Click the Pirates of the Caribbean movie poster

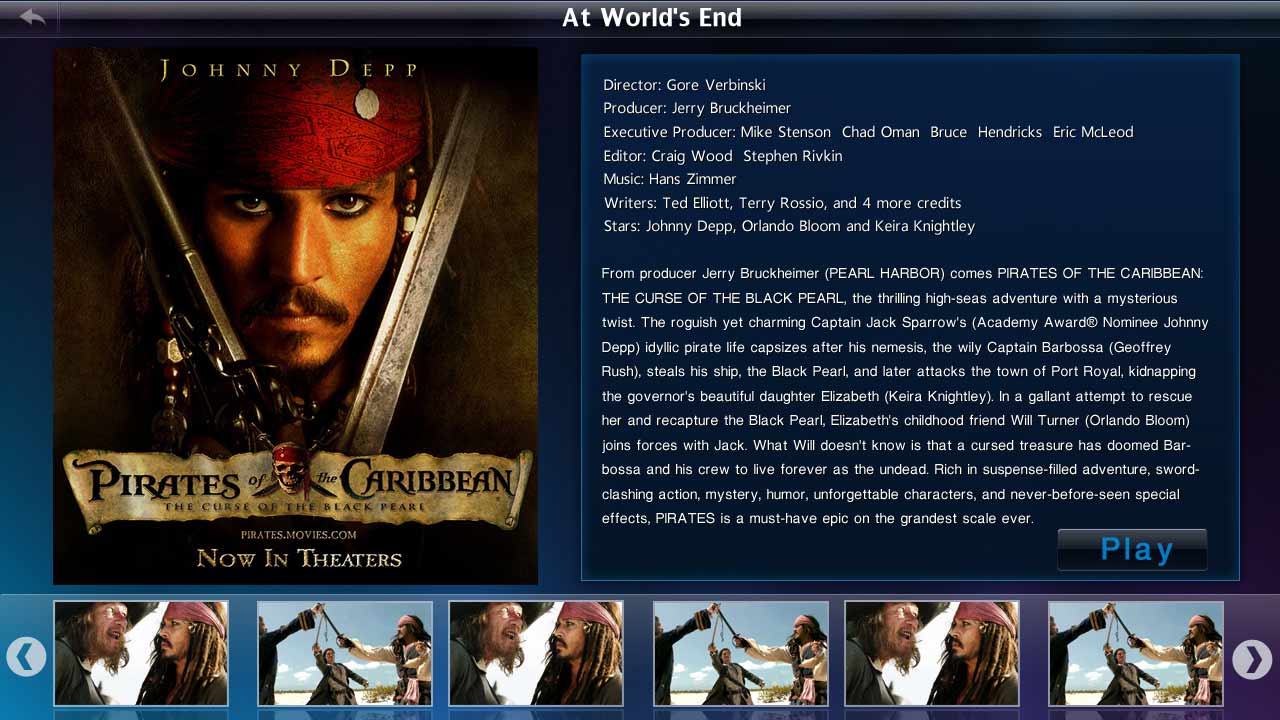(x=295, y=316)
